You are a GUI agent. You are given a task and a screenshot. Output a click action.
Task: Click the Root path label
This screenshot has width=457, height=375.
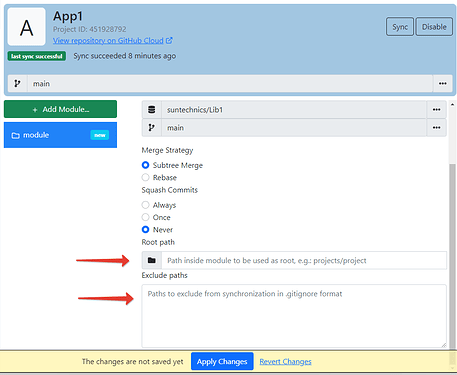click(158, 242)
